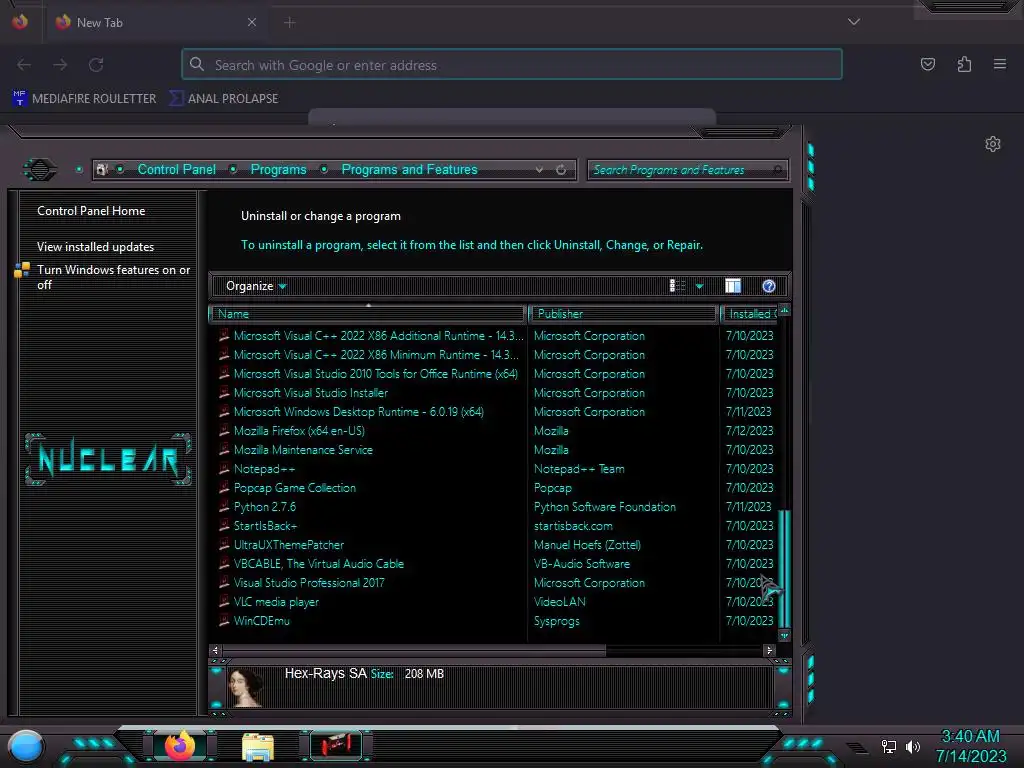1024x768 pixels.
Task: Click the Programs breadcrumb
Action: (x=278, y=170)
